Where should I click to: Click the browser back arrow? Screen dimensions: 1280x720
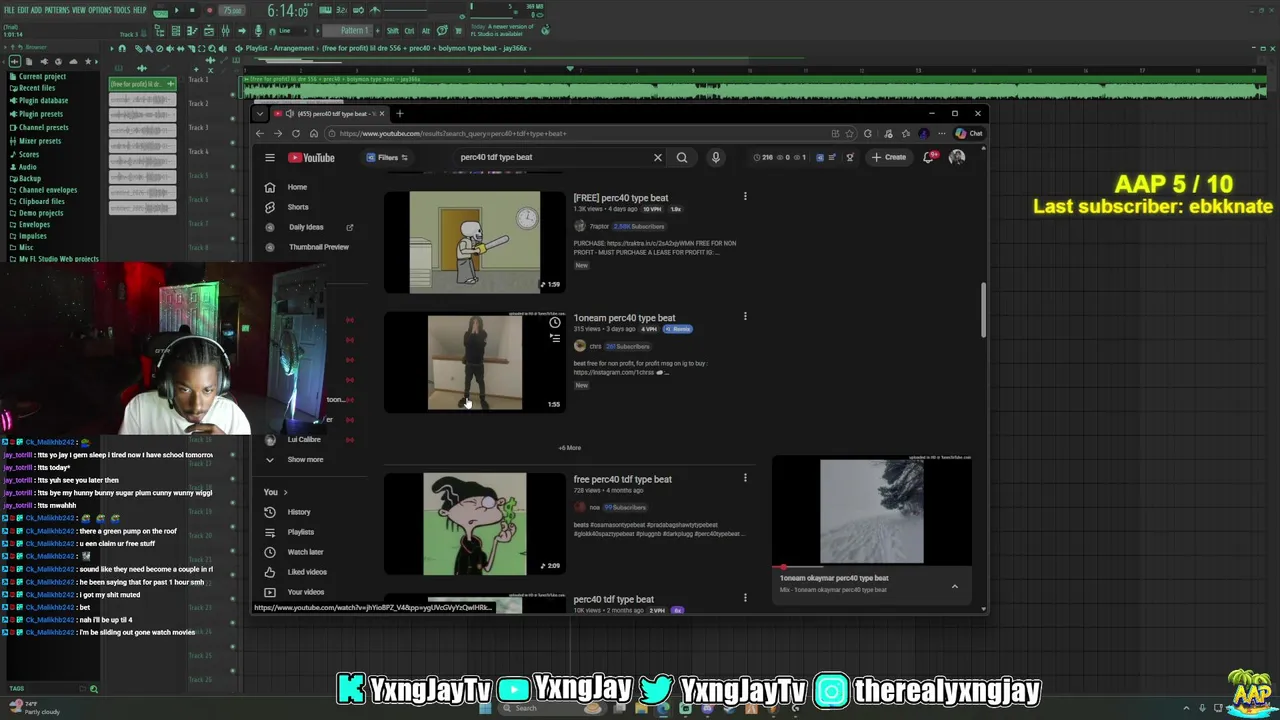click(260, 133)
